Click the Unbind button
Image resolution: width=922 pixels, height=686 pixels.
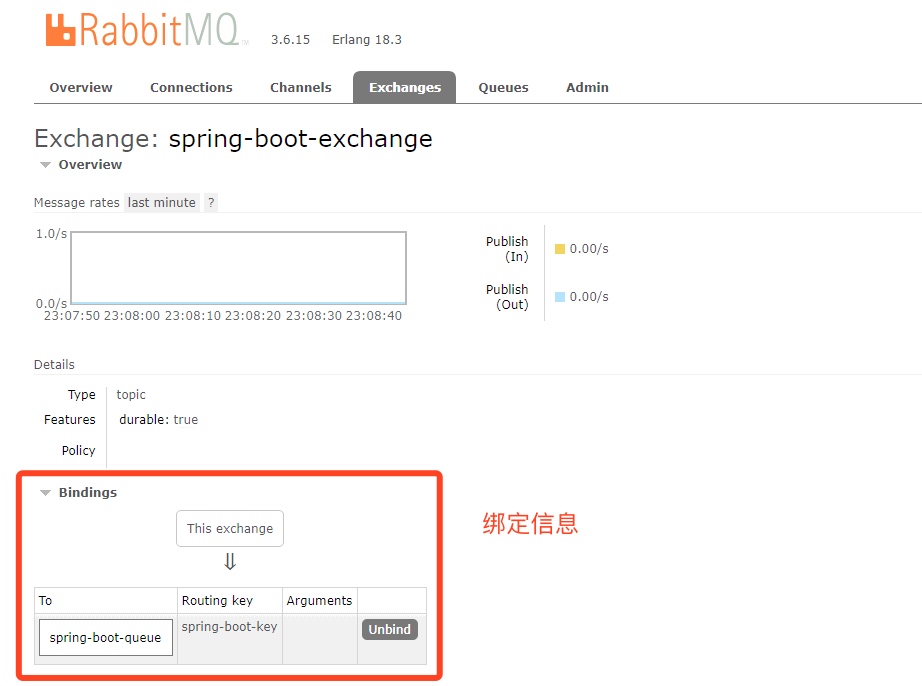point(389,629)
